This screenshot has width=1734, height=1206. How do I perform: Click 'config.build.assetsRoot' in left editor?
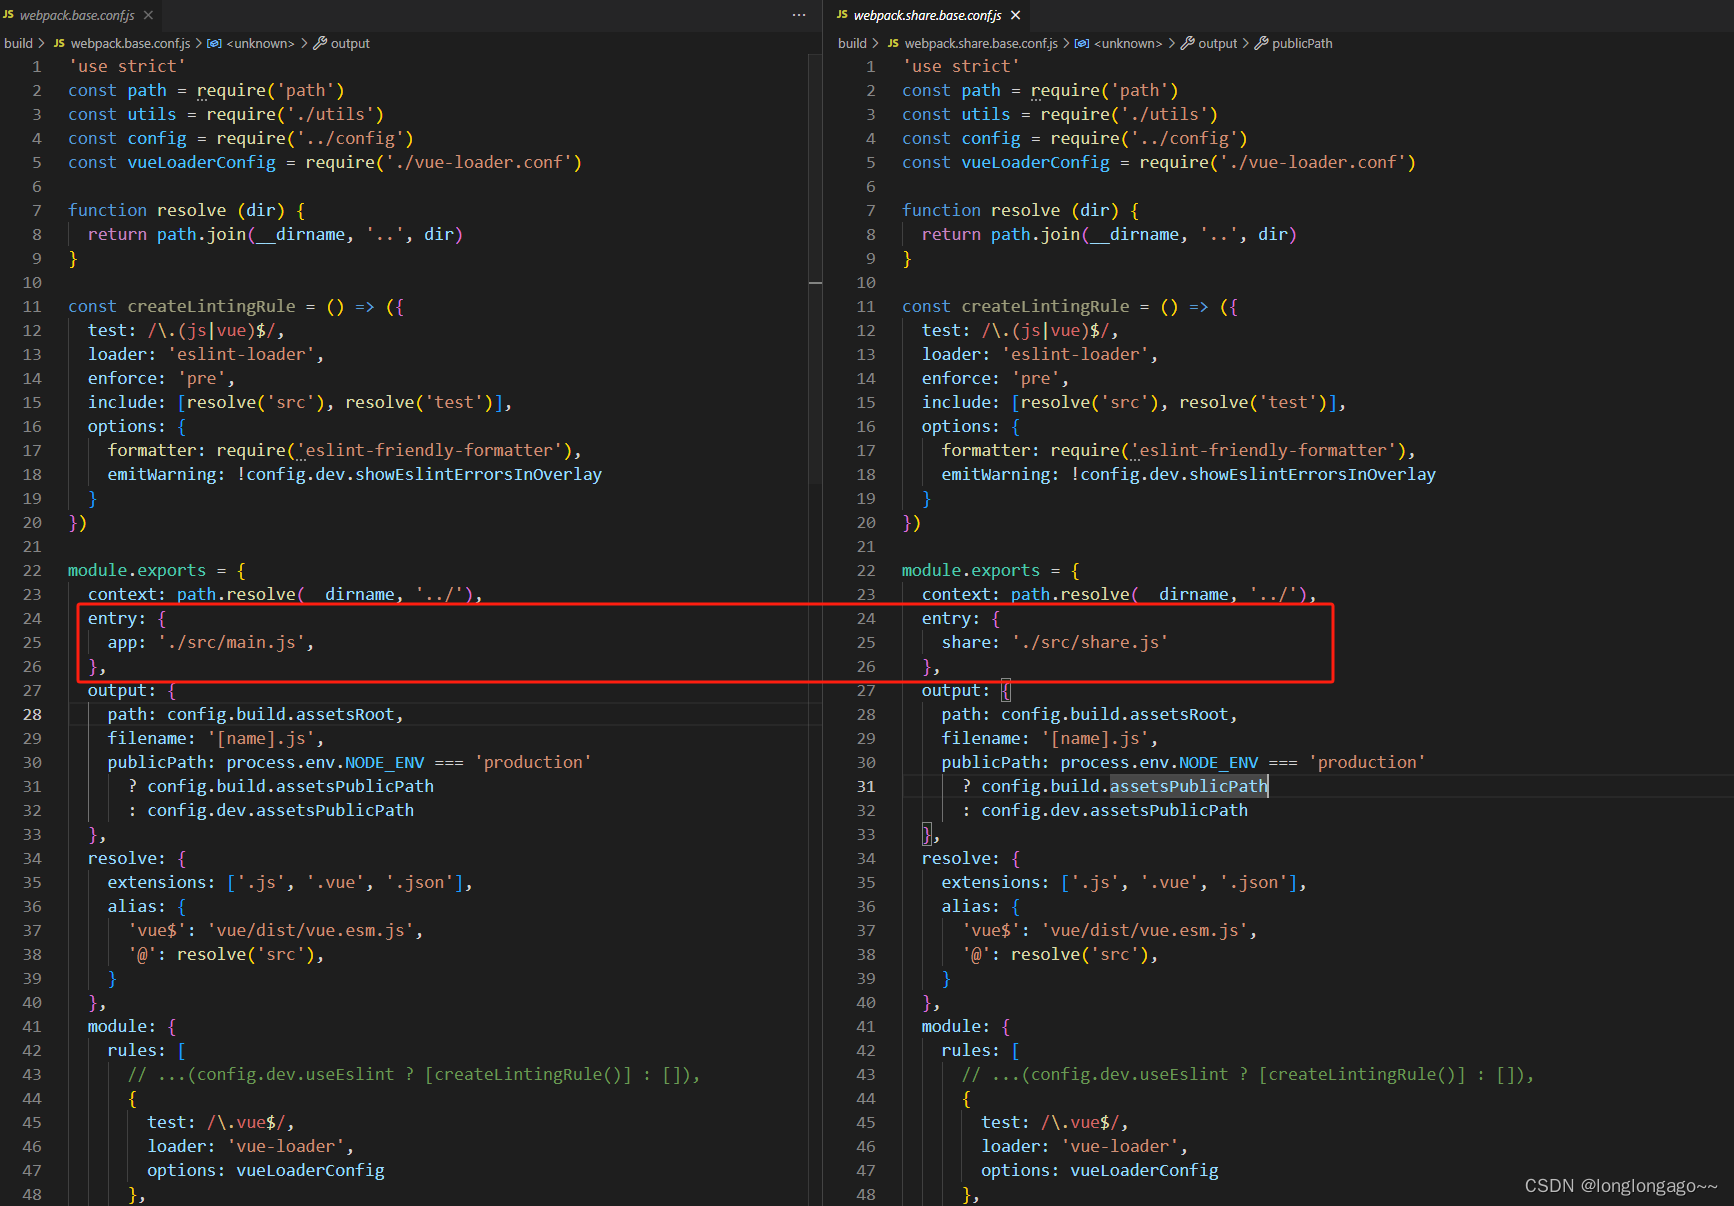(280, 714)
